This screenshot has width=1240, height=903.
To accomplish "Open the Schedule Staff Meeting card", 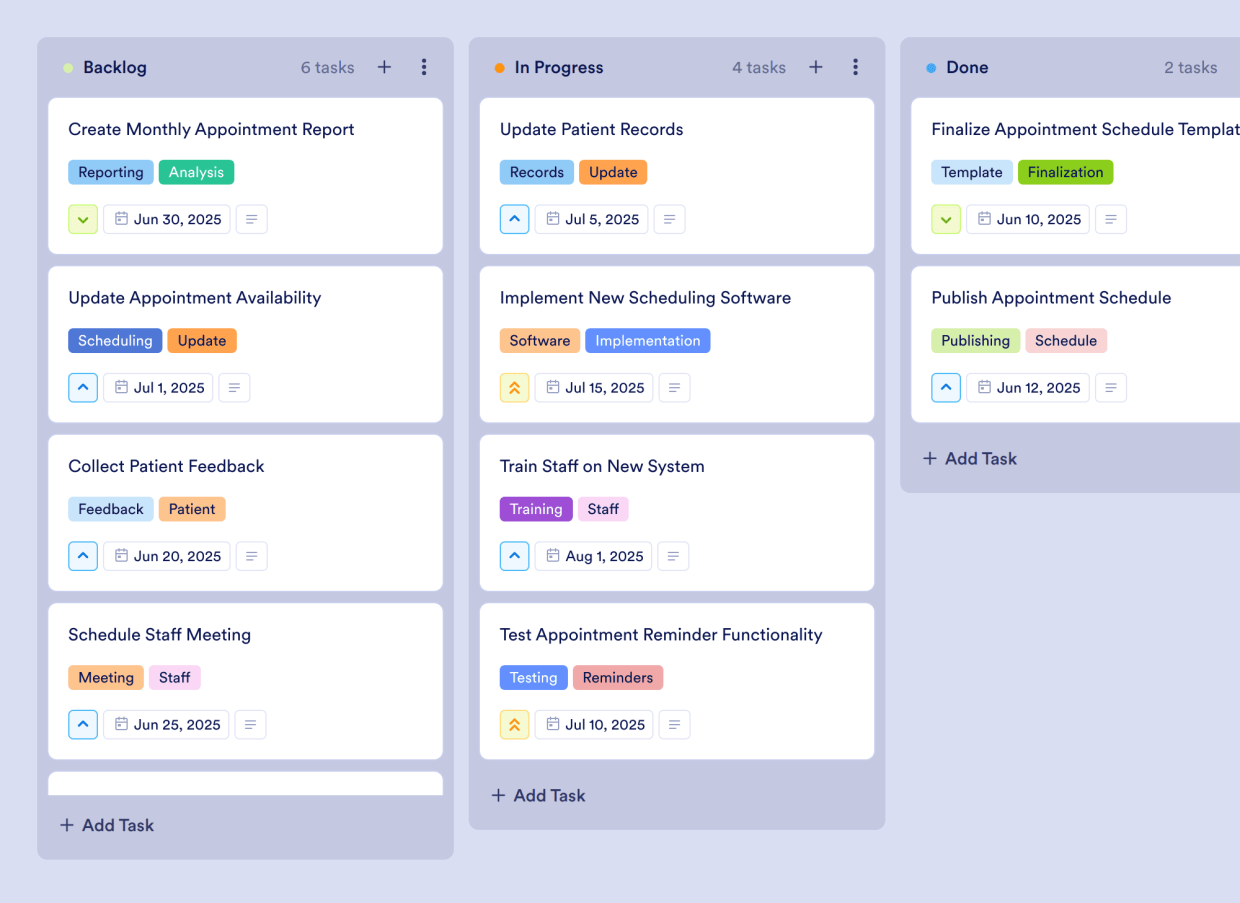I will 159,634.
